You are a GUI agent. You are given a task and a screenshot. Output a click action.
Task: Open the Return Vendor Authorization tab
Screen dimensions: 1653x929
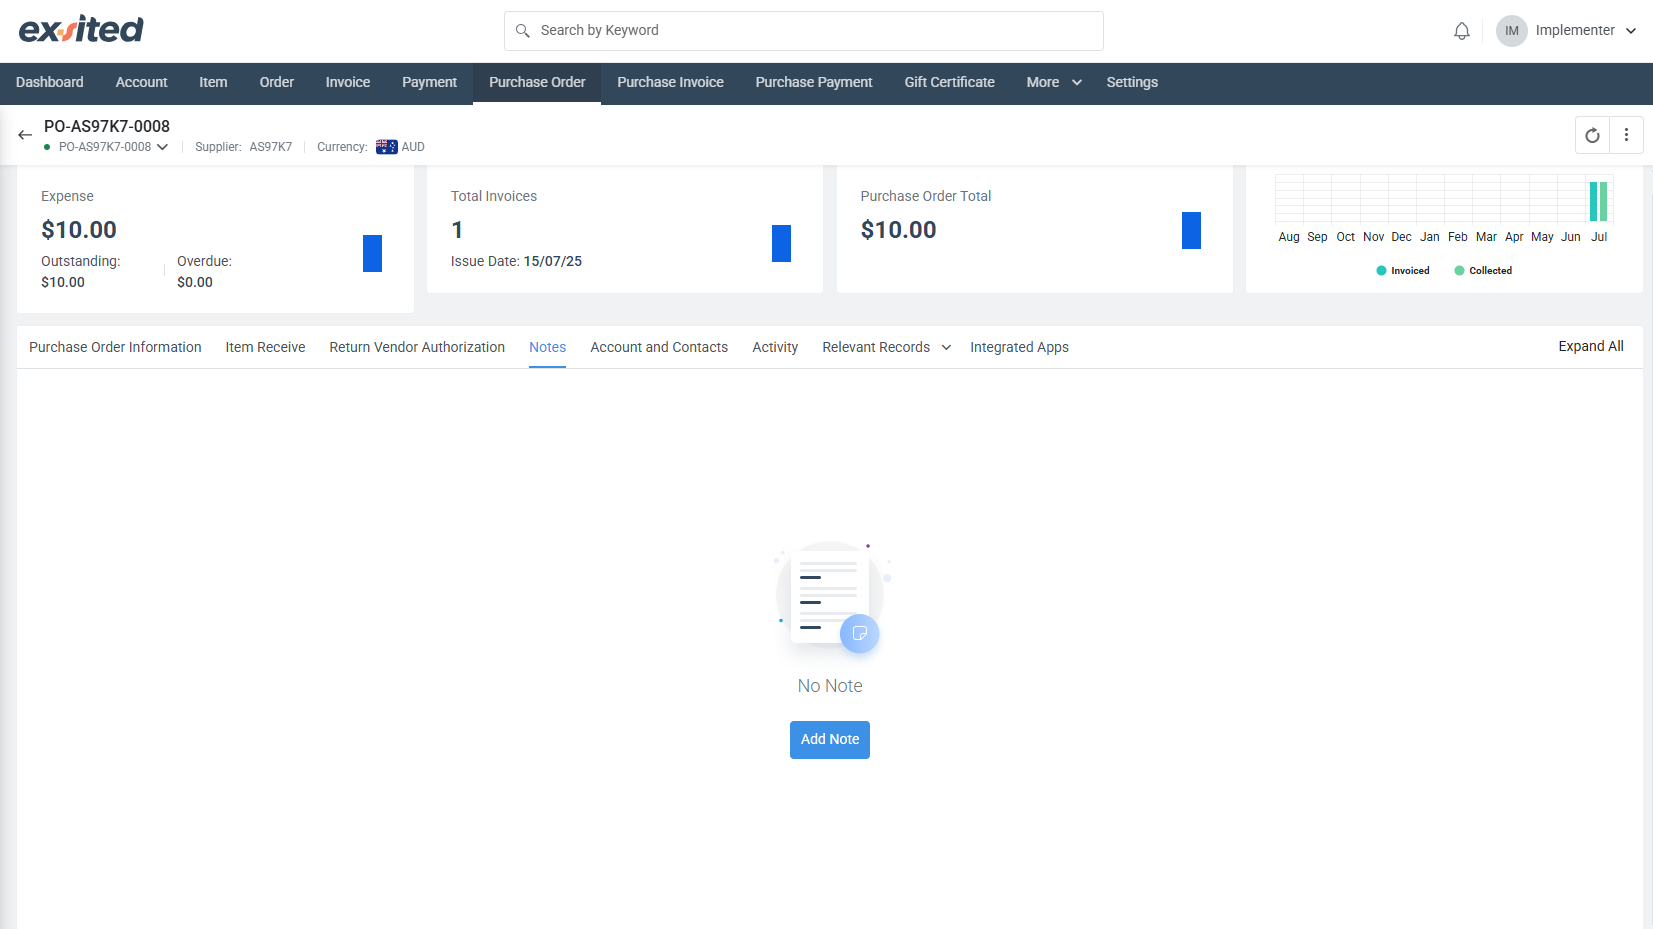[x=417, y=347]
